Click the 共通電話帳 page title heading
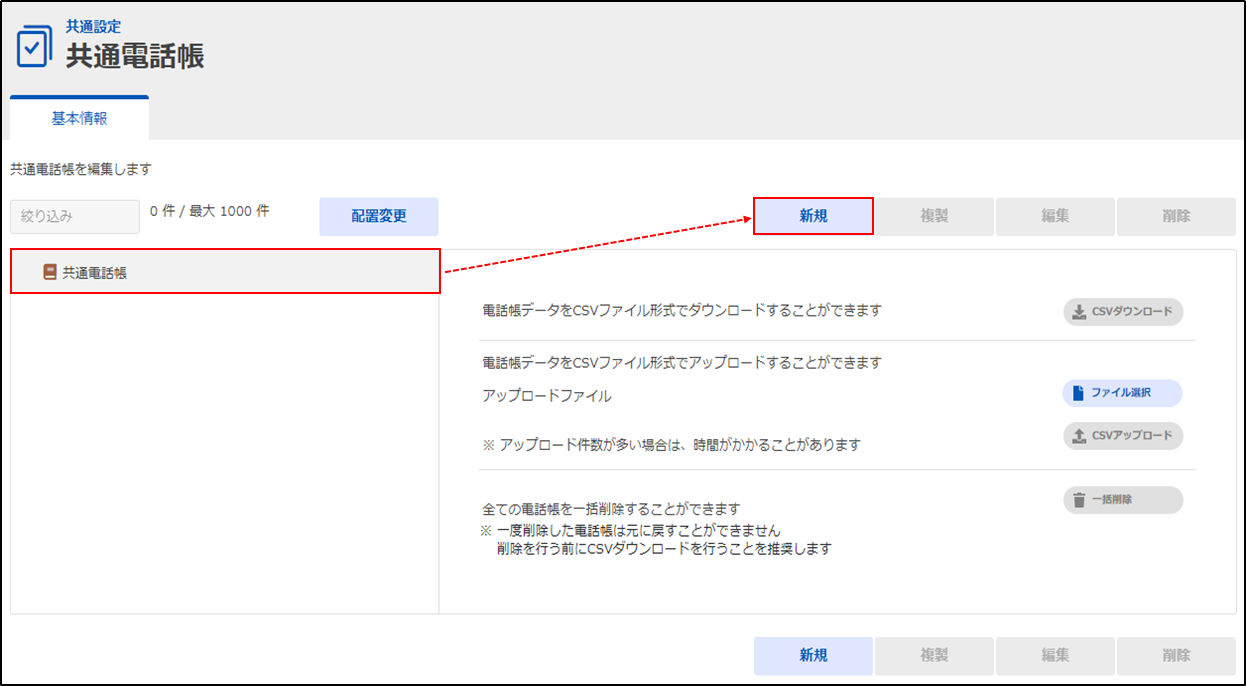The width and height of the screenshot is (1246, 686). click(x=135, y=56)
